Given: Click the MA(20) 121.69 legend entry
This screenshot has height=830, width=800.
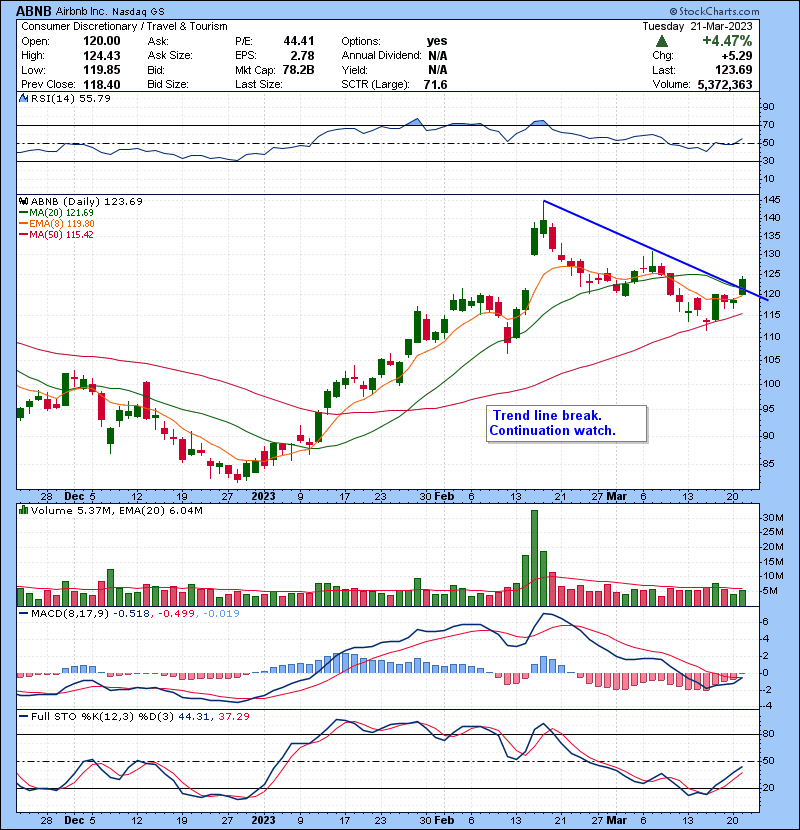Looking at the screenshot, I should coord(57,212).
